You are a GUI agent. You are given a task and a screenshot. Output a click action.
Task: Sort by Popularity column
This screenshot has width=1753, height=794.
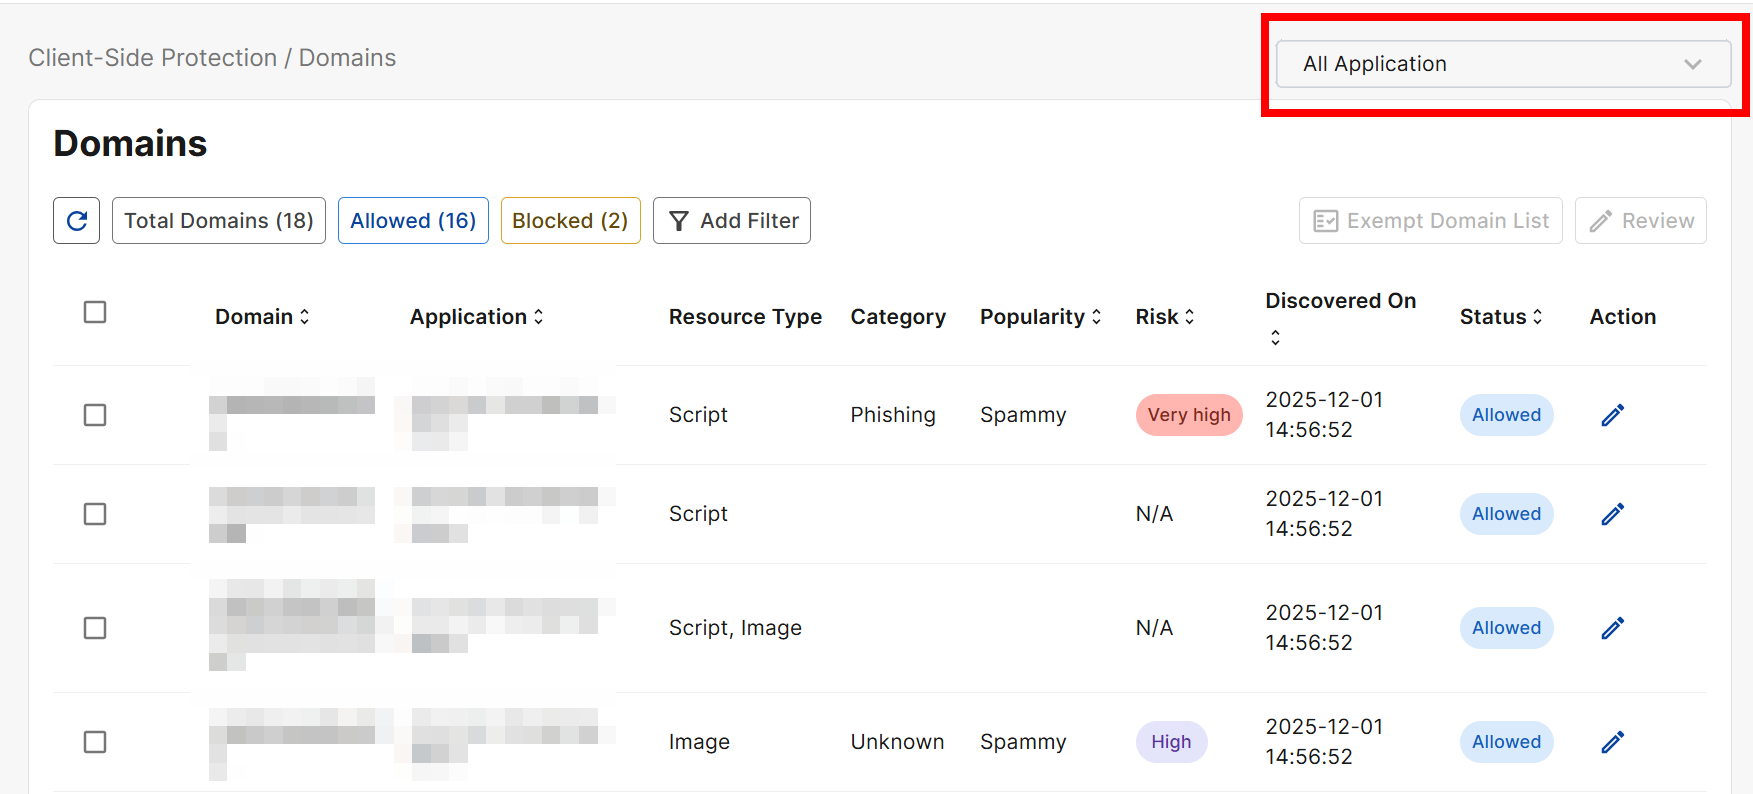coord(1097,317)
